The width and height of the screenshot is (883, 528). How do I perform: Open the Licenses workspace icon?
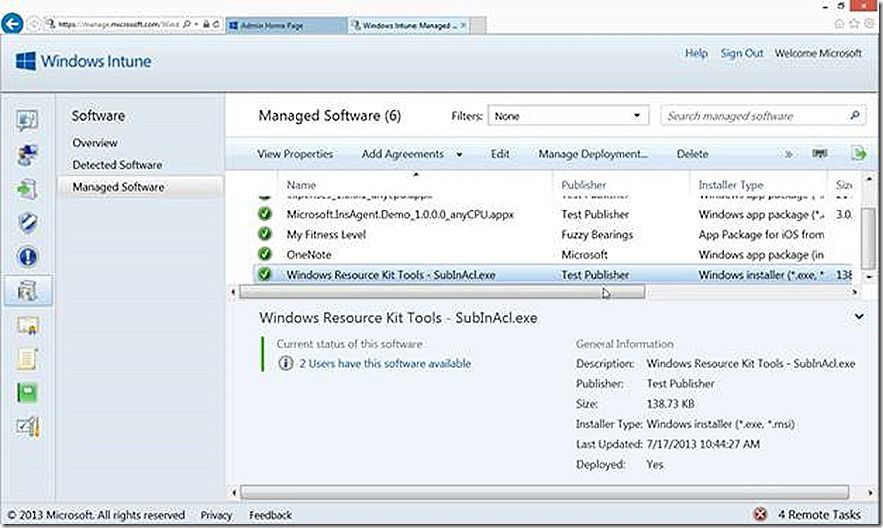27,325
